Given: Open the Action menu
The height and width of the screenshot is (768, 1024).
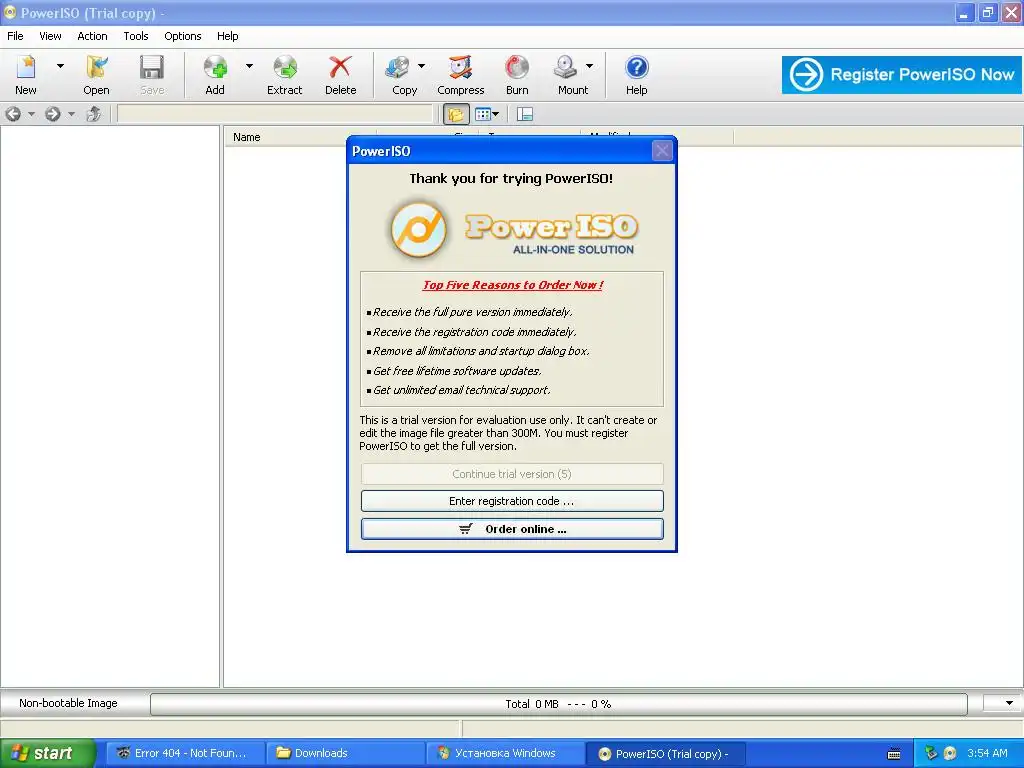Looking at the screenshot, I should 92,36.
